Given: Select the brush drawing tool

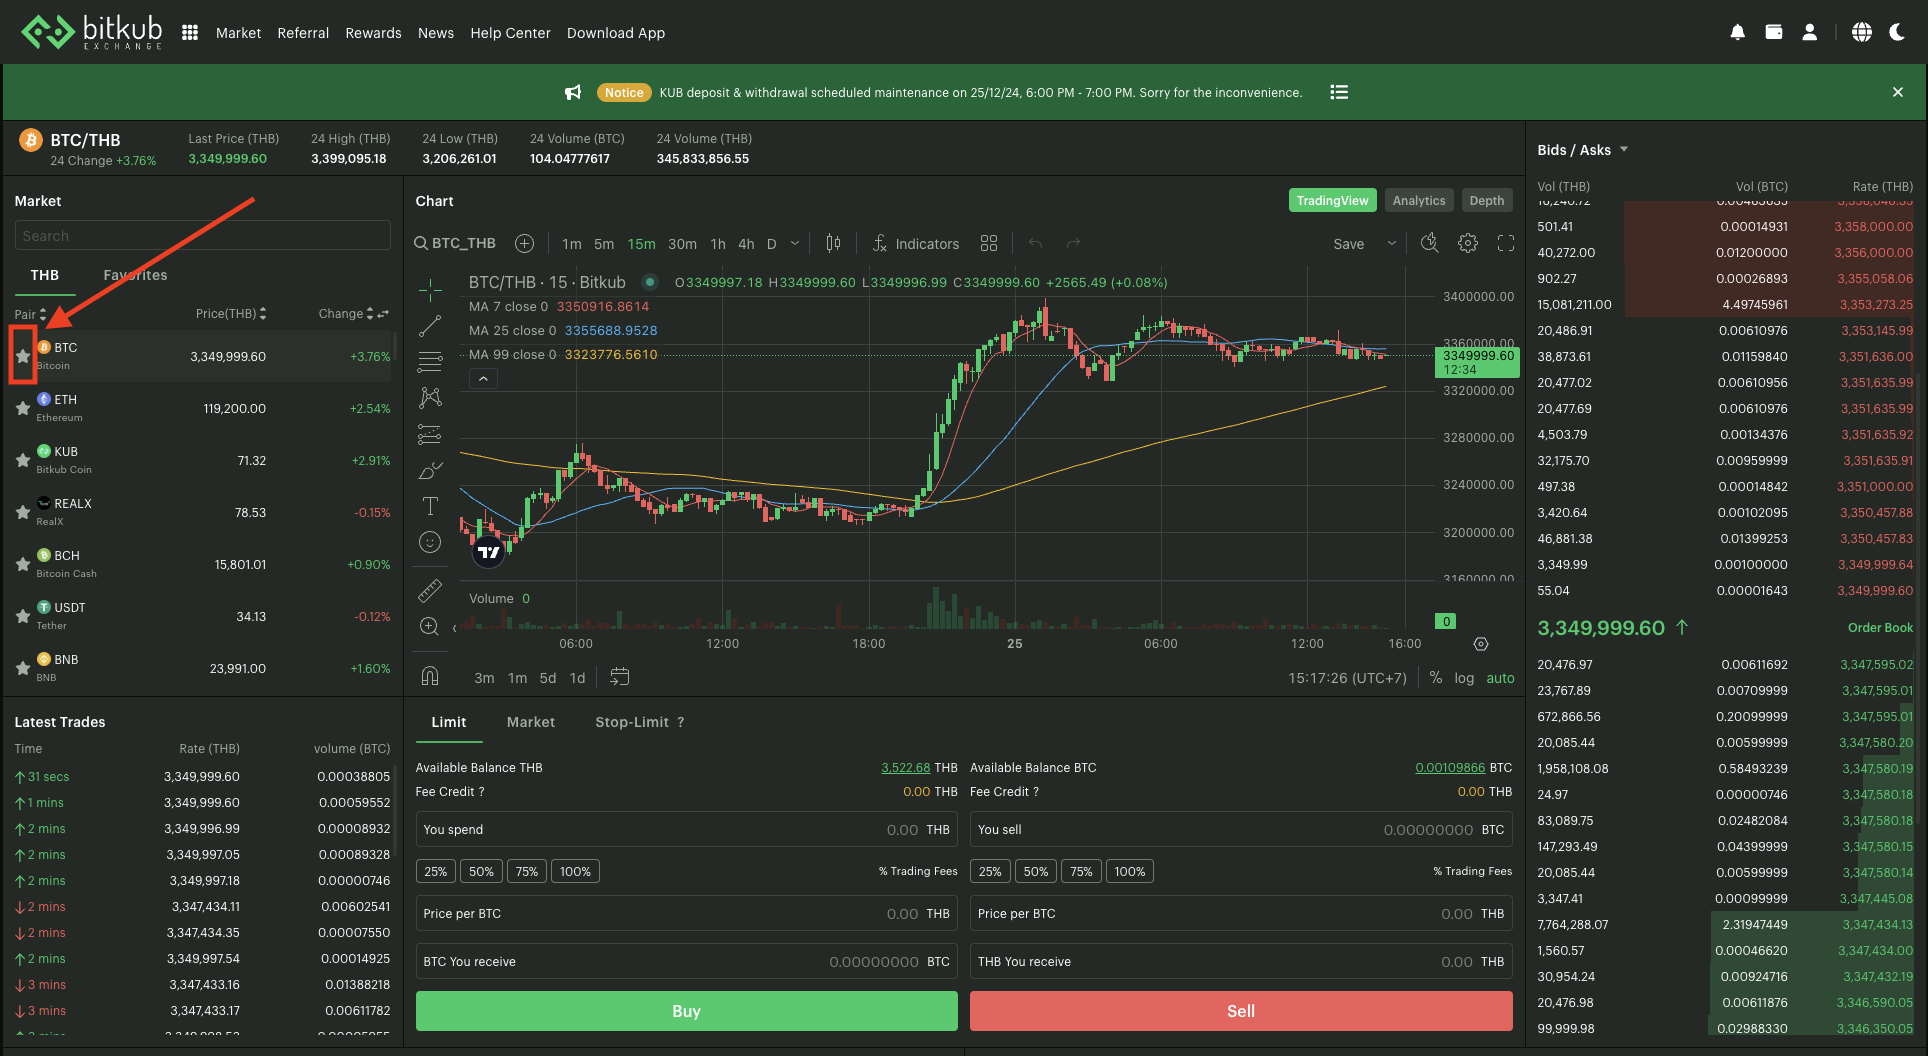Looking at the screenshot, I should click(x=430, y=470).
